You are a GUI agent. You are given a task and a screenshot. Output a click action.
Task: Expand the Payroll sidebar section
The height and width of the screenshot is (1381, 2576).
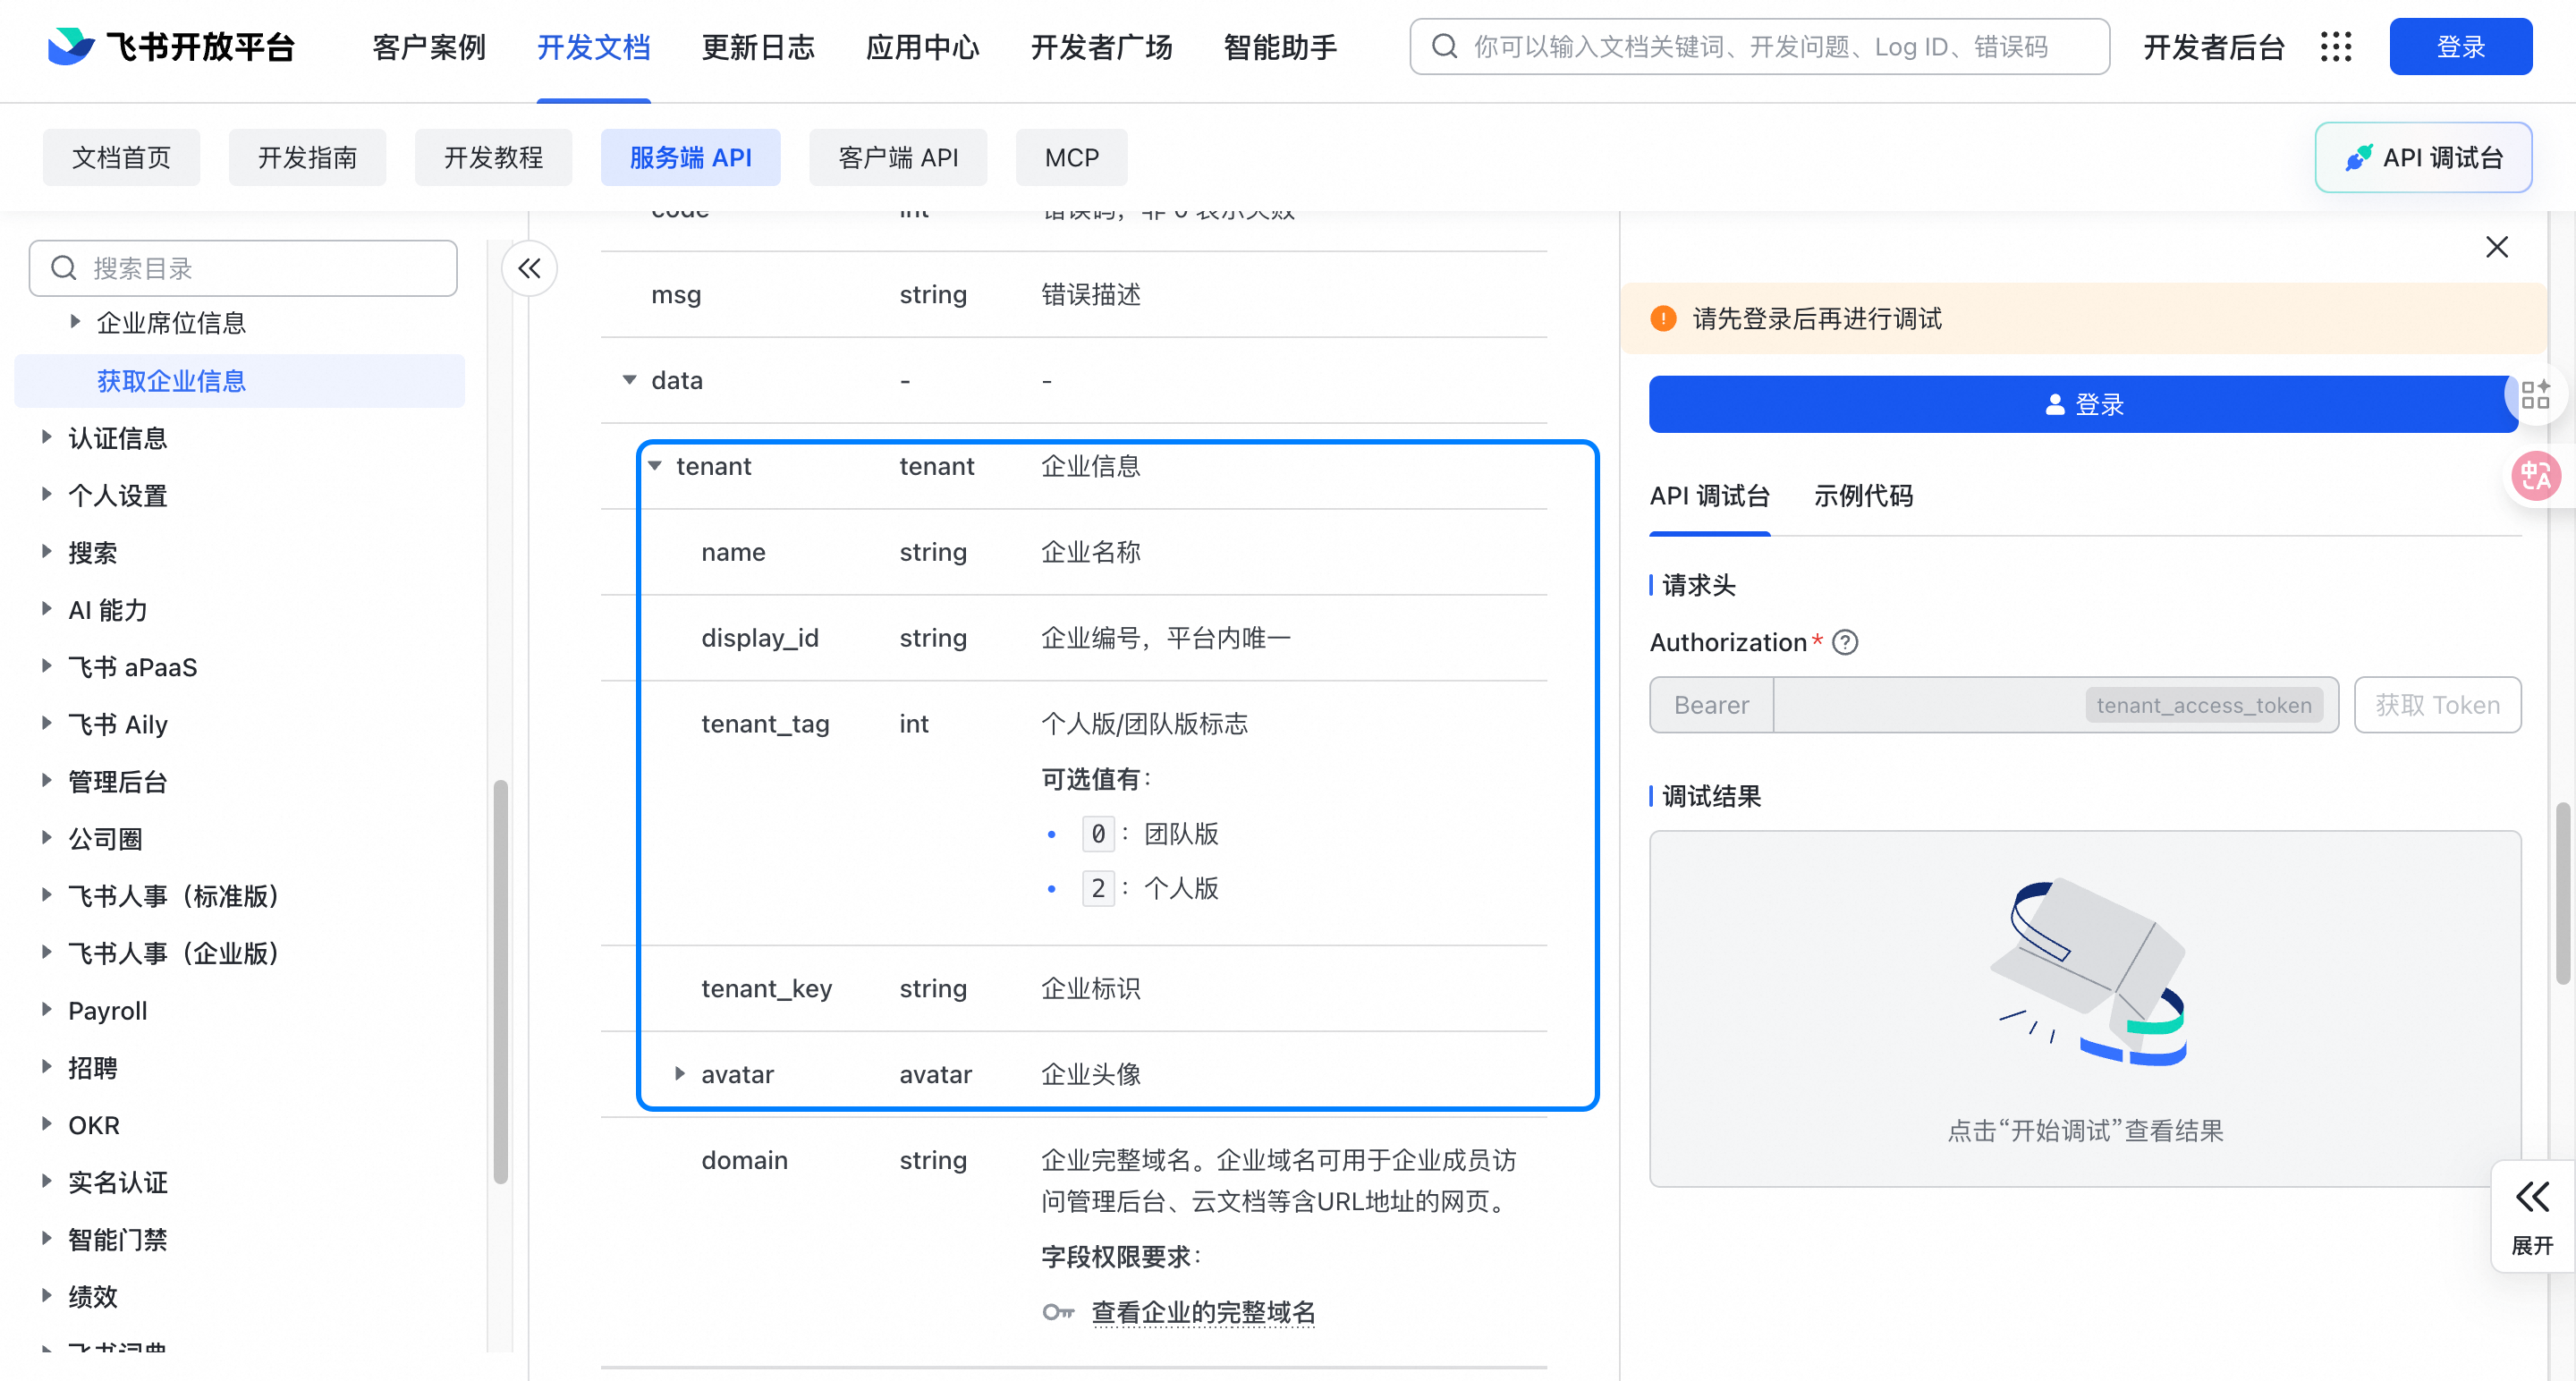[46, 1010]
